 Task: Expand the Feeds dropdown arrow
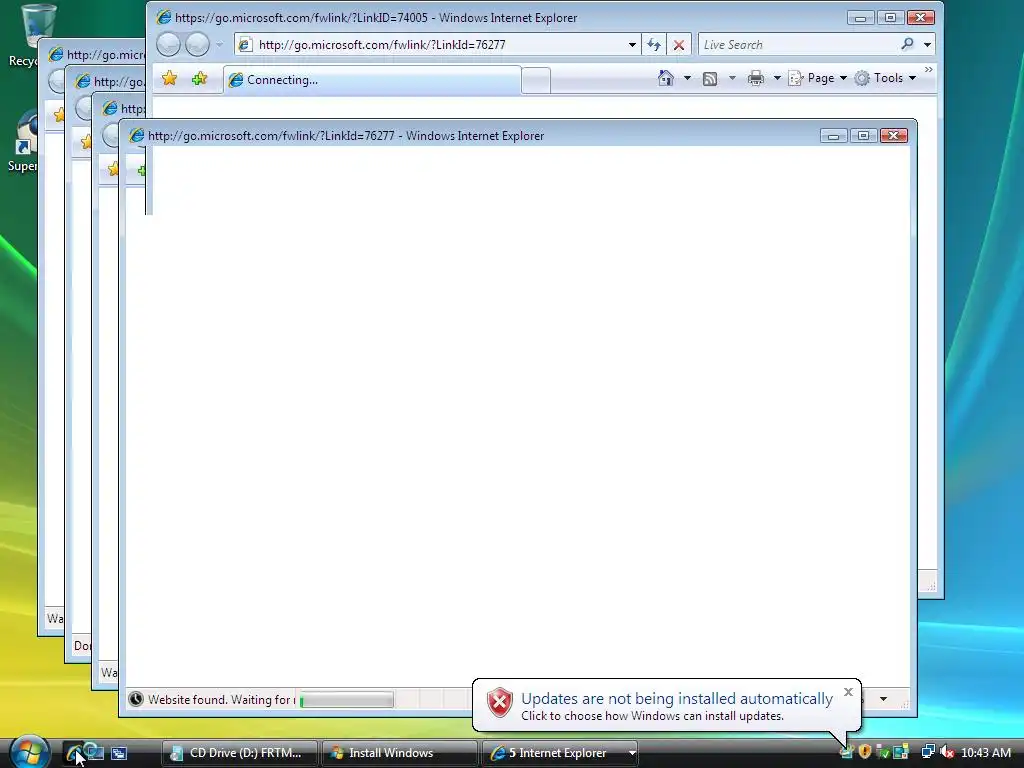point(732,78)
